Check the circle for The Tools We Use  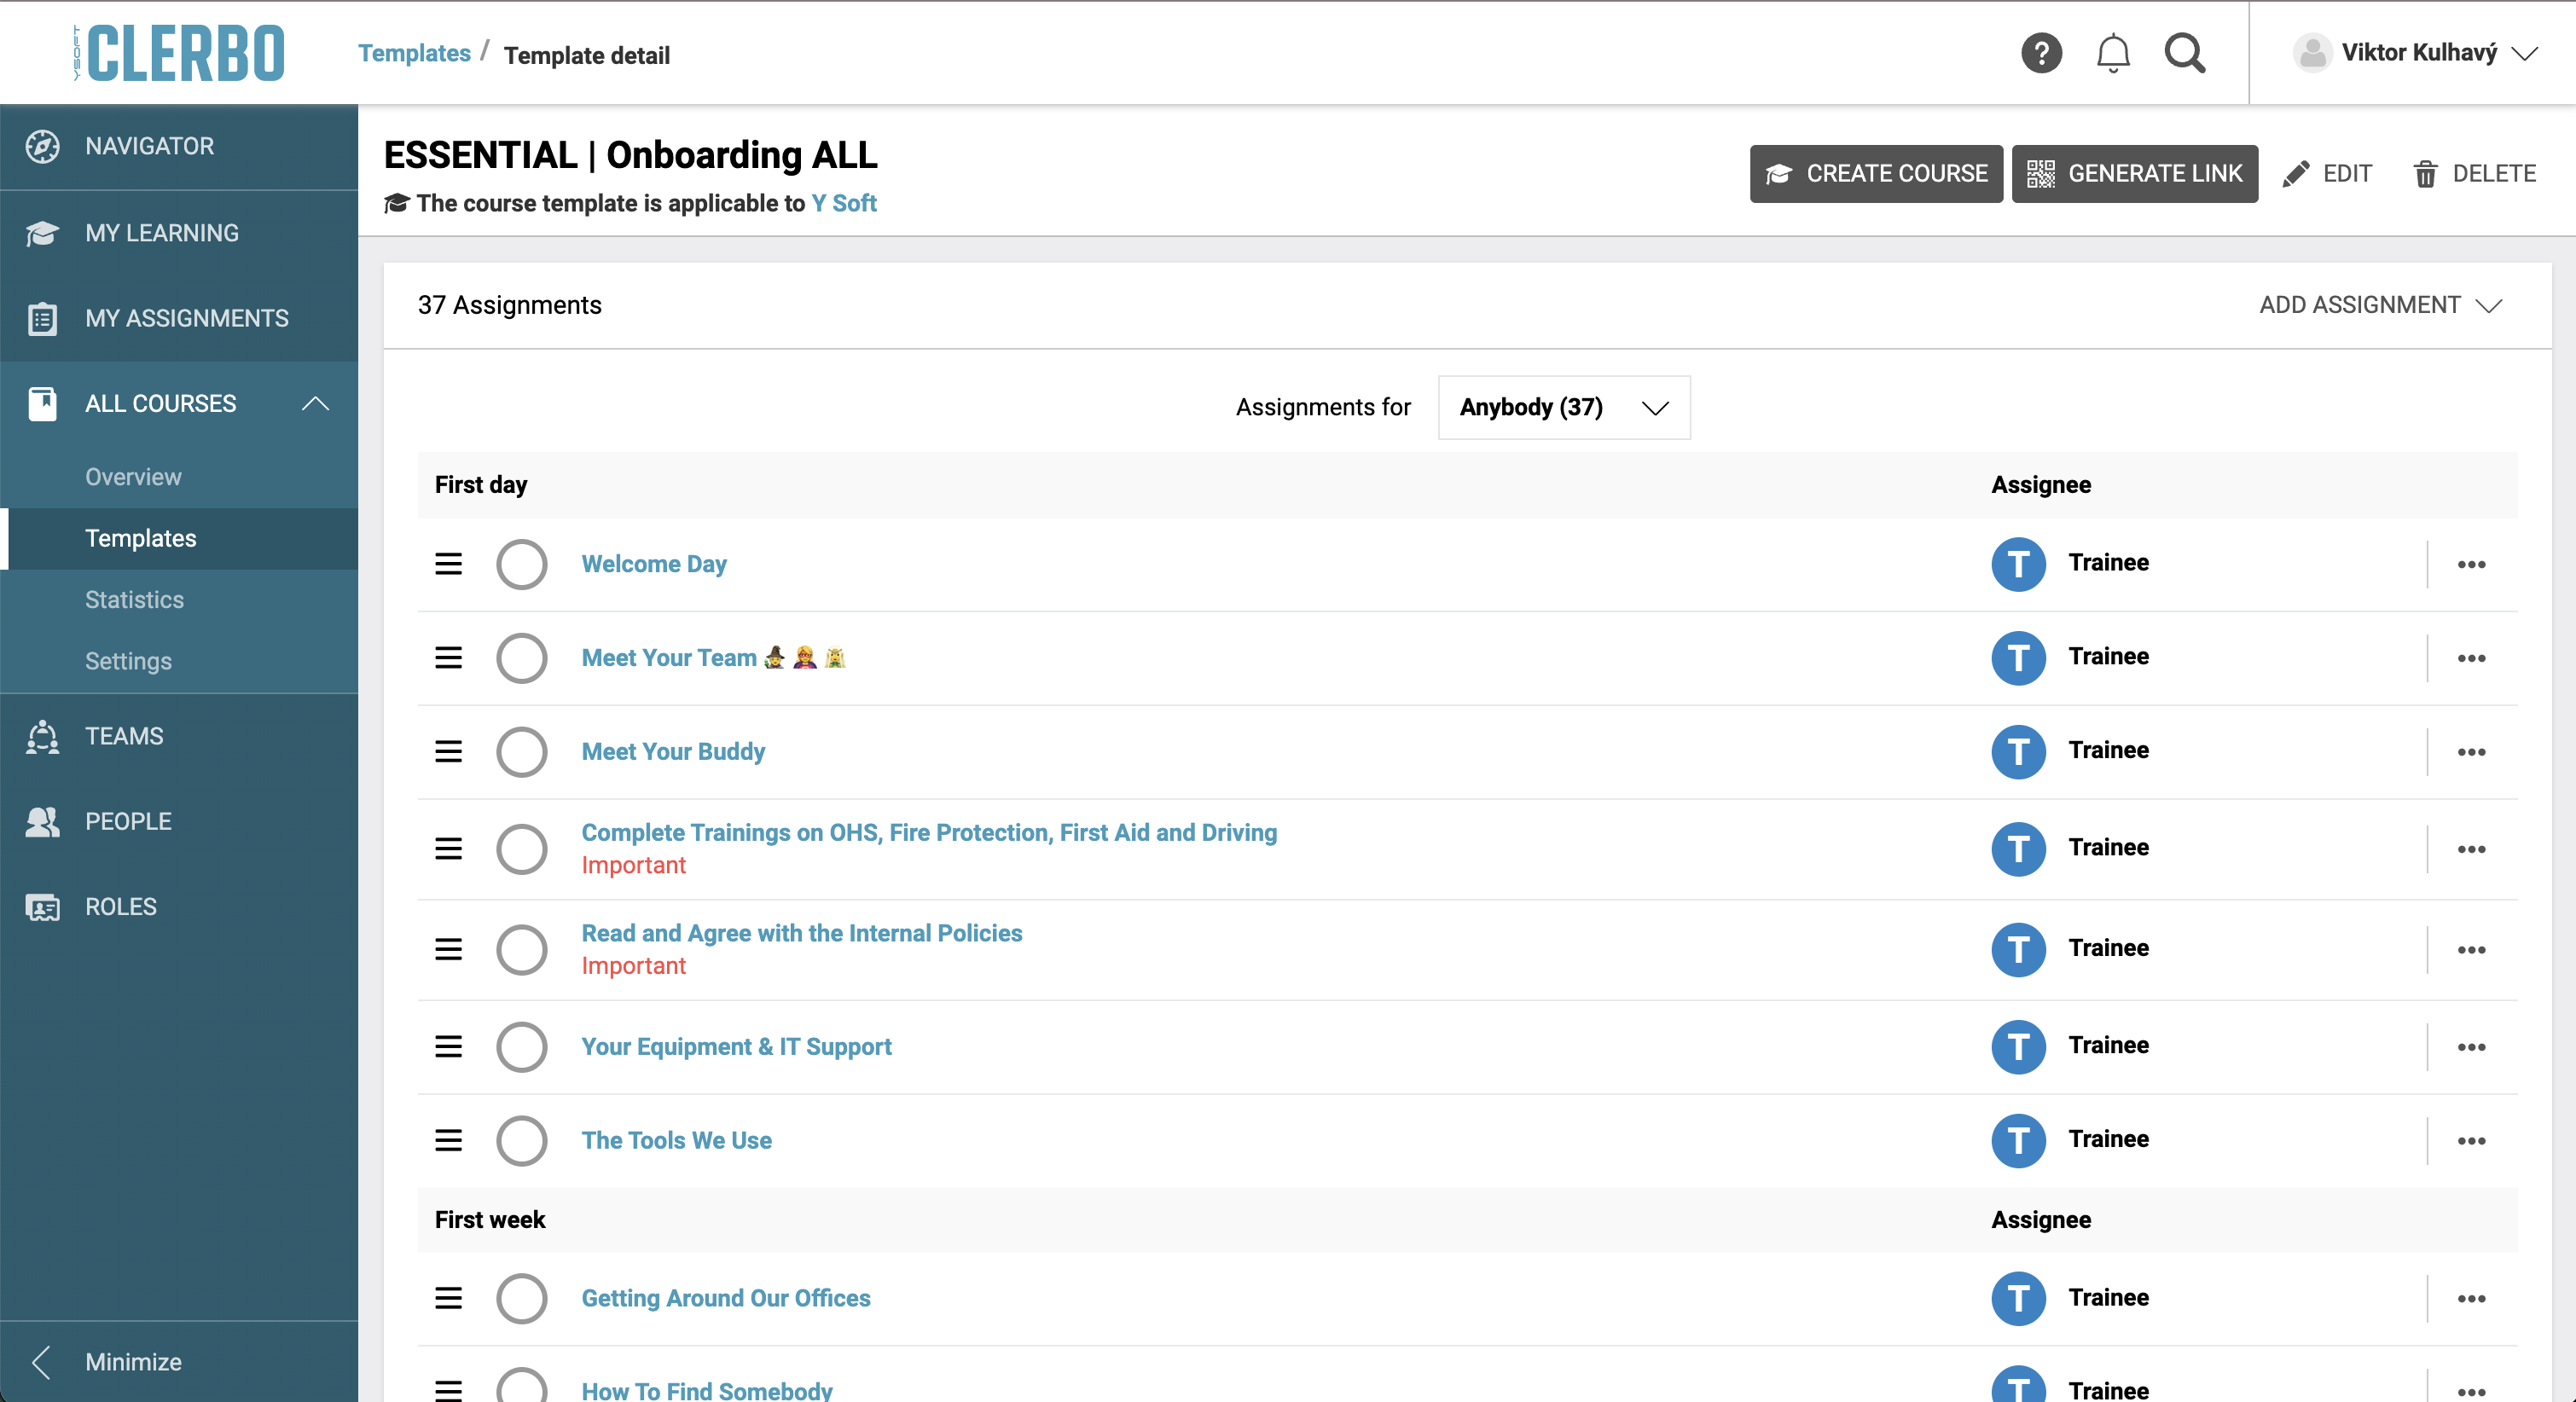521,1141
